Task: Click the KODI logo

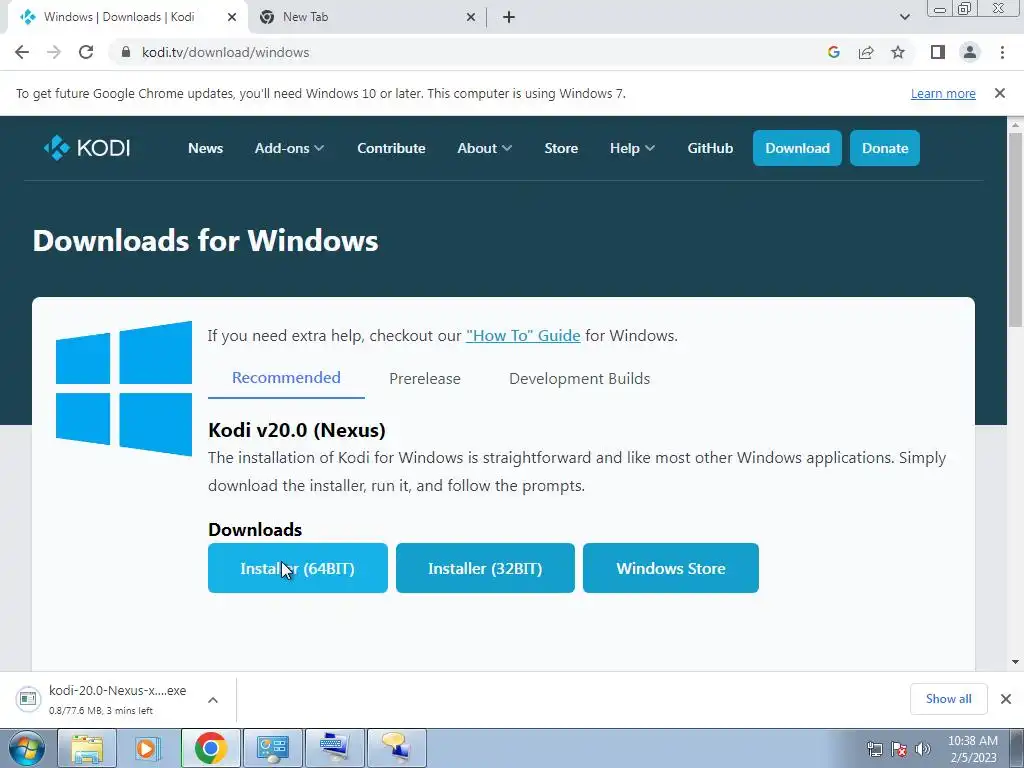Action: (87, 148)
